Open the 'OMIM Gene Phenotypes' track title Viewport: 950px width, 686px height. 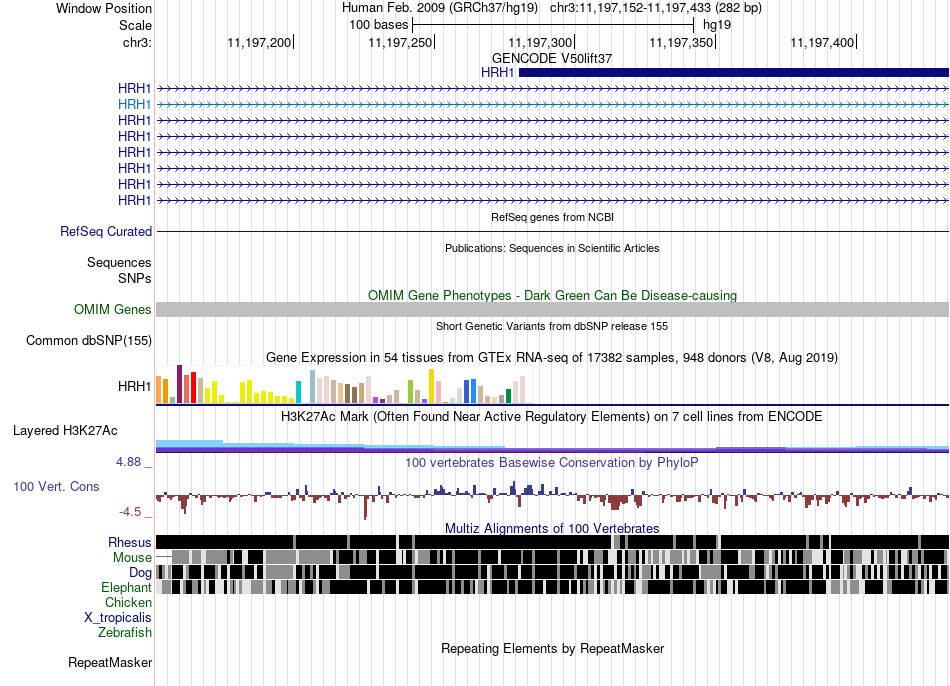552,295
